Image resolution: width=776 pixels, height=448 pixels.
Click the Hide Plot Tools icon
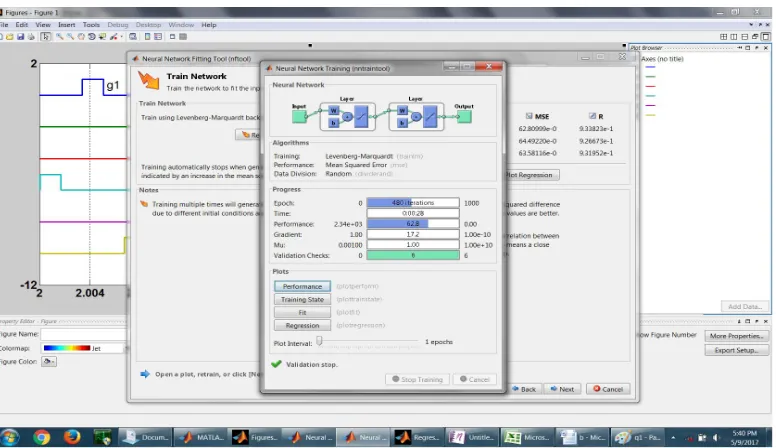click(172, 37)
